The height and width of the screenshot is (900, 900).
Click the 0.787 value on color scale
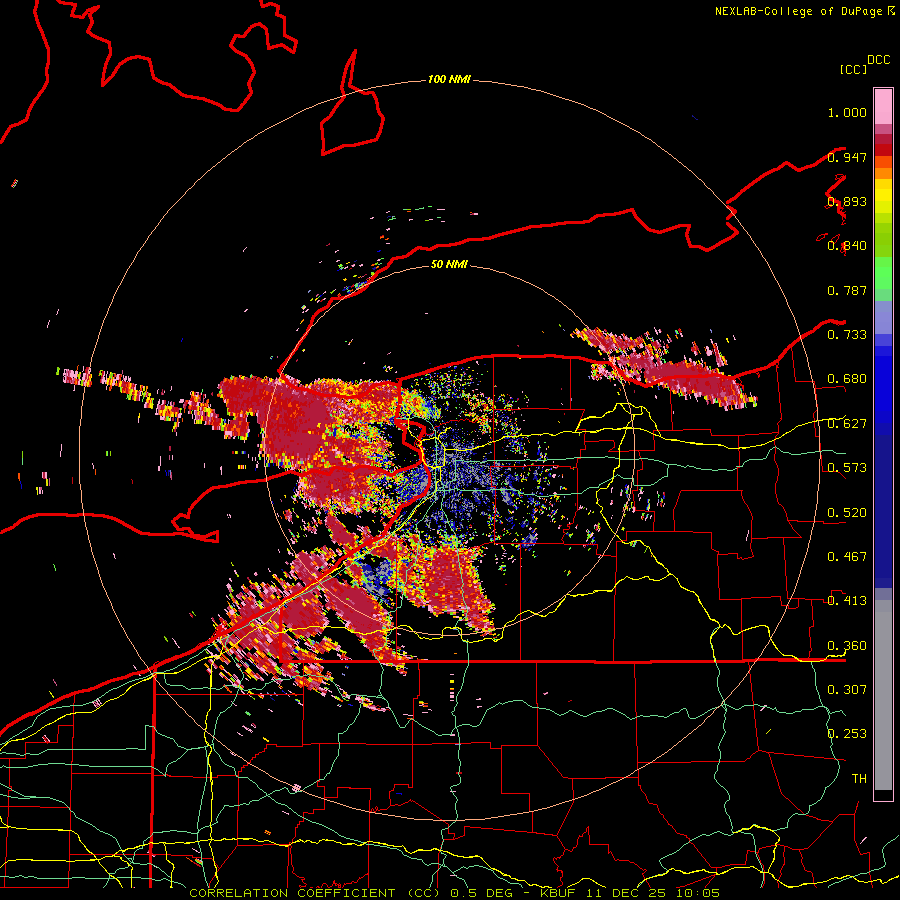847,290
